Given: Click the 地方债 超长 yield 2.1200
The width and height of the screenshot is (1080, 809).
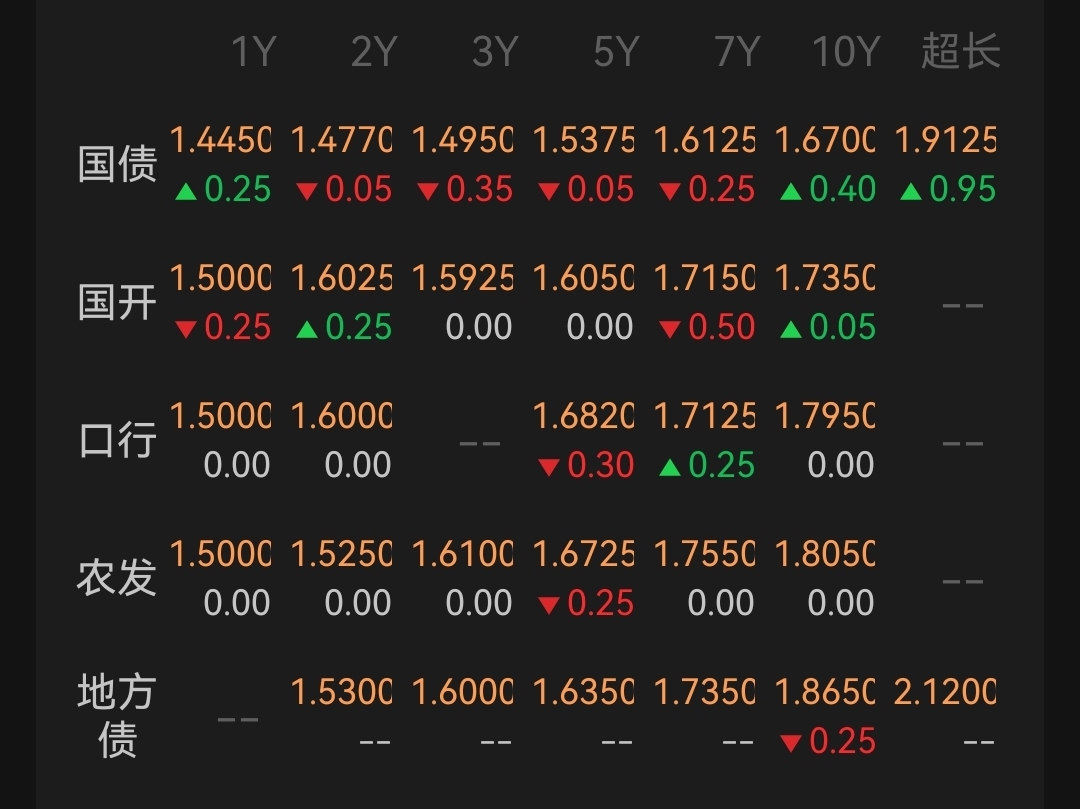Looking at the screenshot, I should 945,692.
